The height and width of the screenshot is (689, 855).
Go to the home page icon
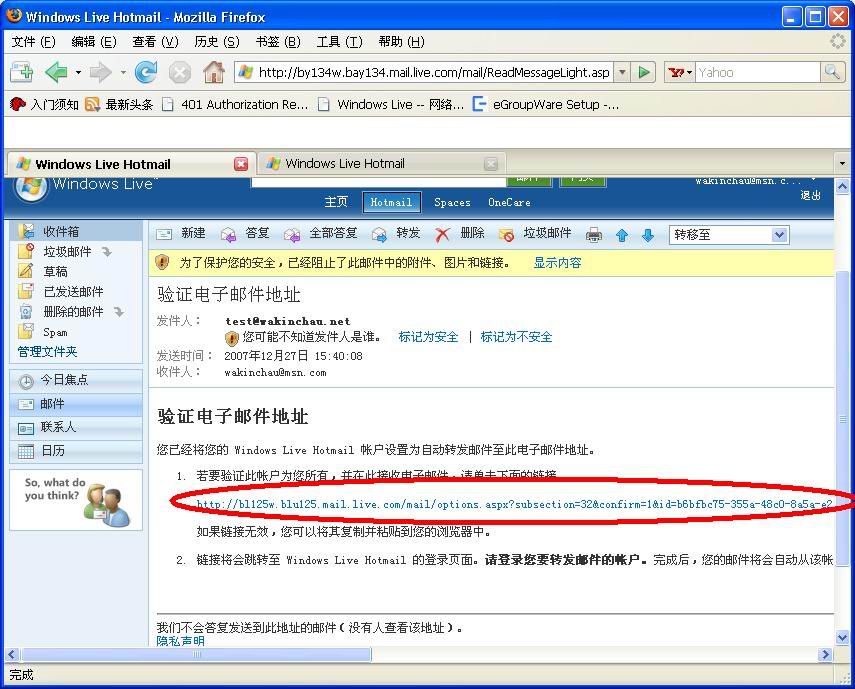(x=214, y=72)
